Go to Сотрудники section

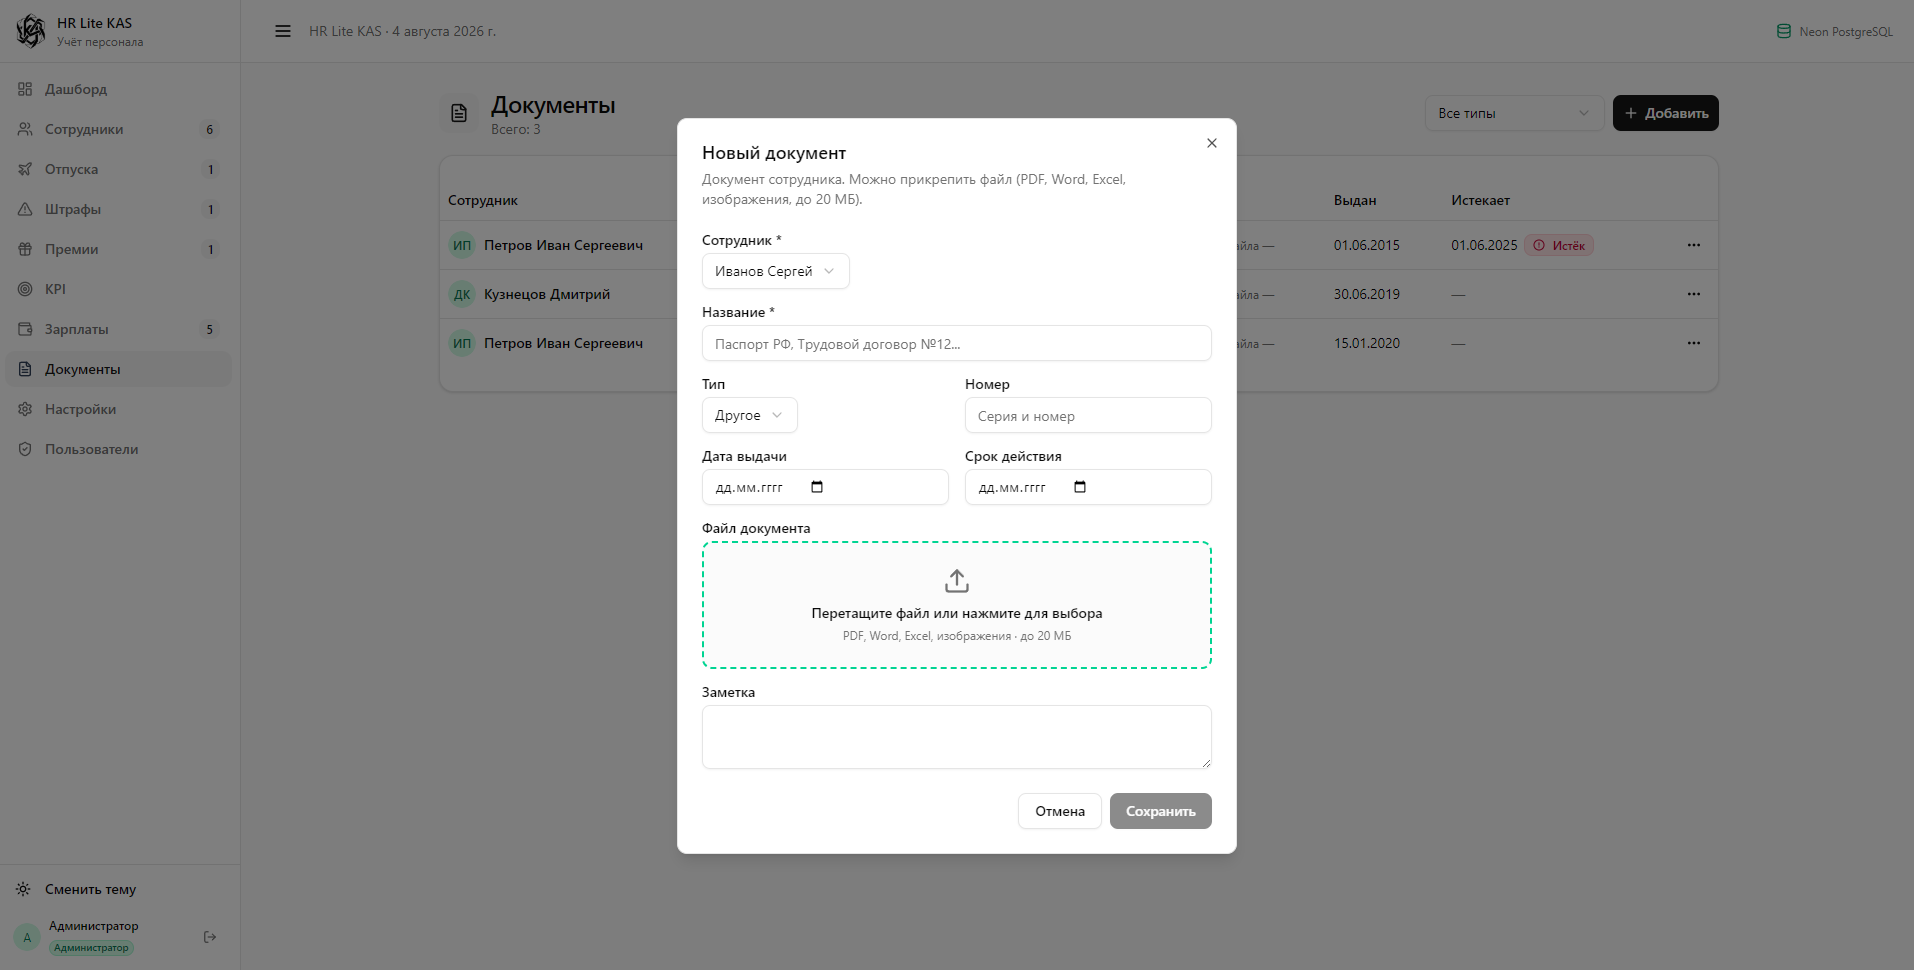coord(118,129)
